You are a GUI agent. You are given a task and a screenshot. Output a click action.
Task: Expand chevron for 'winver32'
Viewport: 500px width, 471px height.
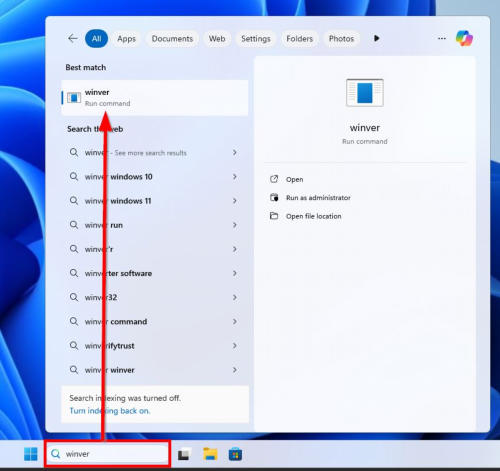coord(235,297)
